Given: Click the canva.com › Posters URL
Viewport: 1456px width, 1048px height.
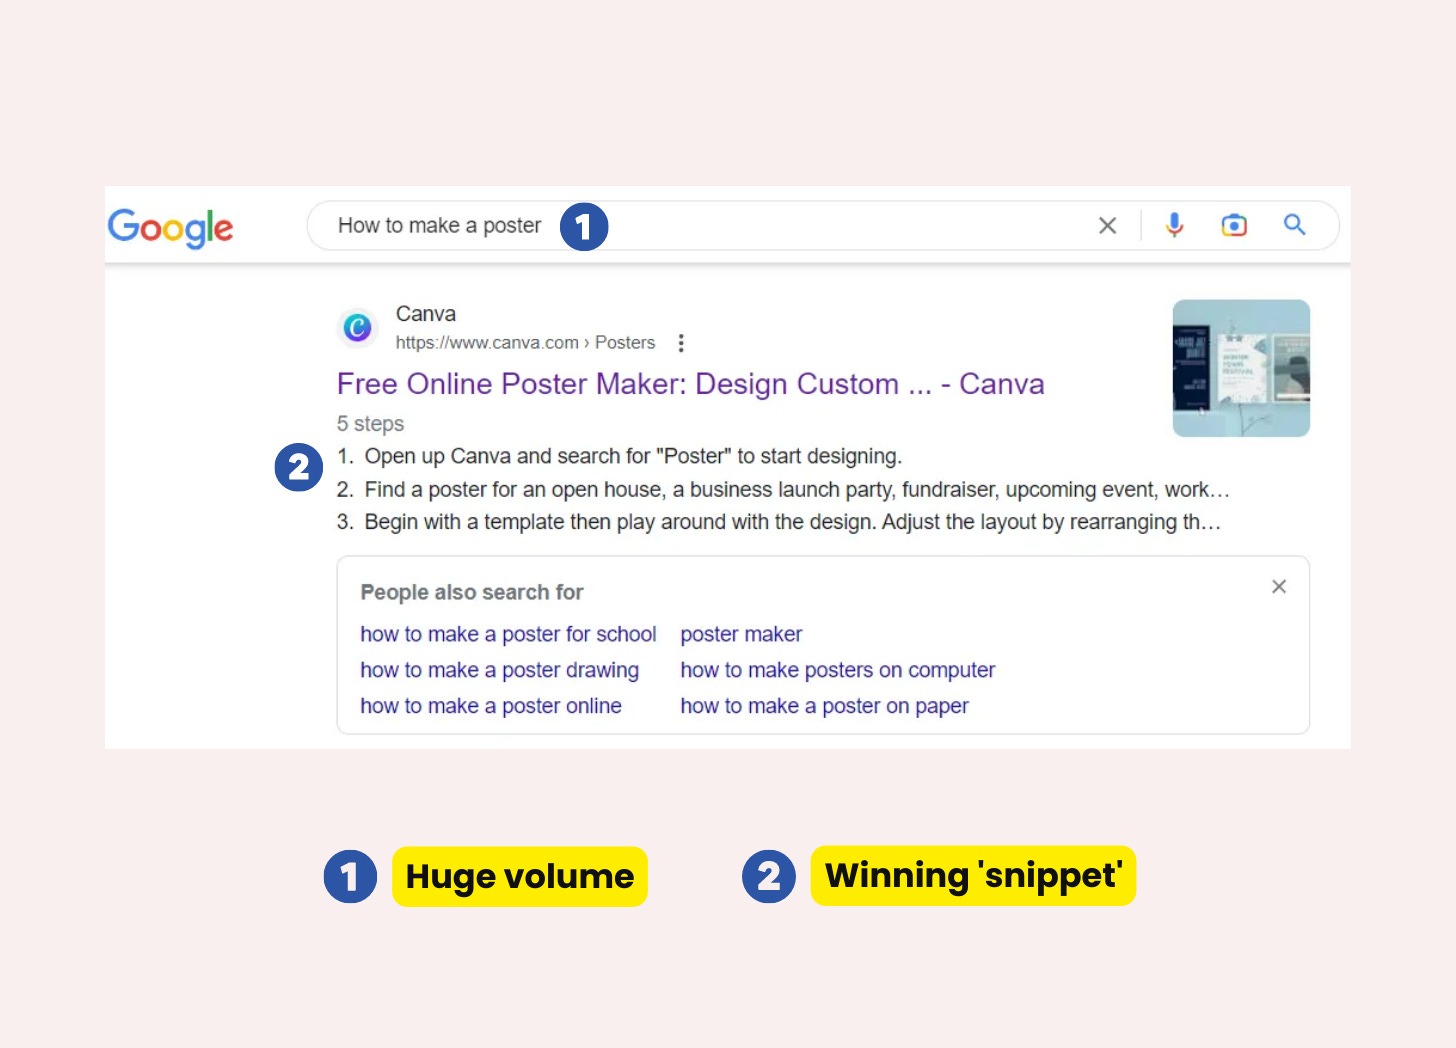Looking at the screenshot, I should (525, 343).
